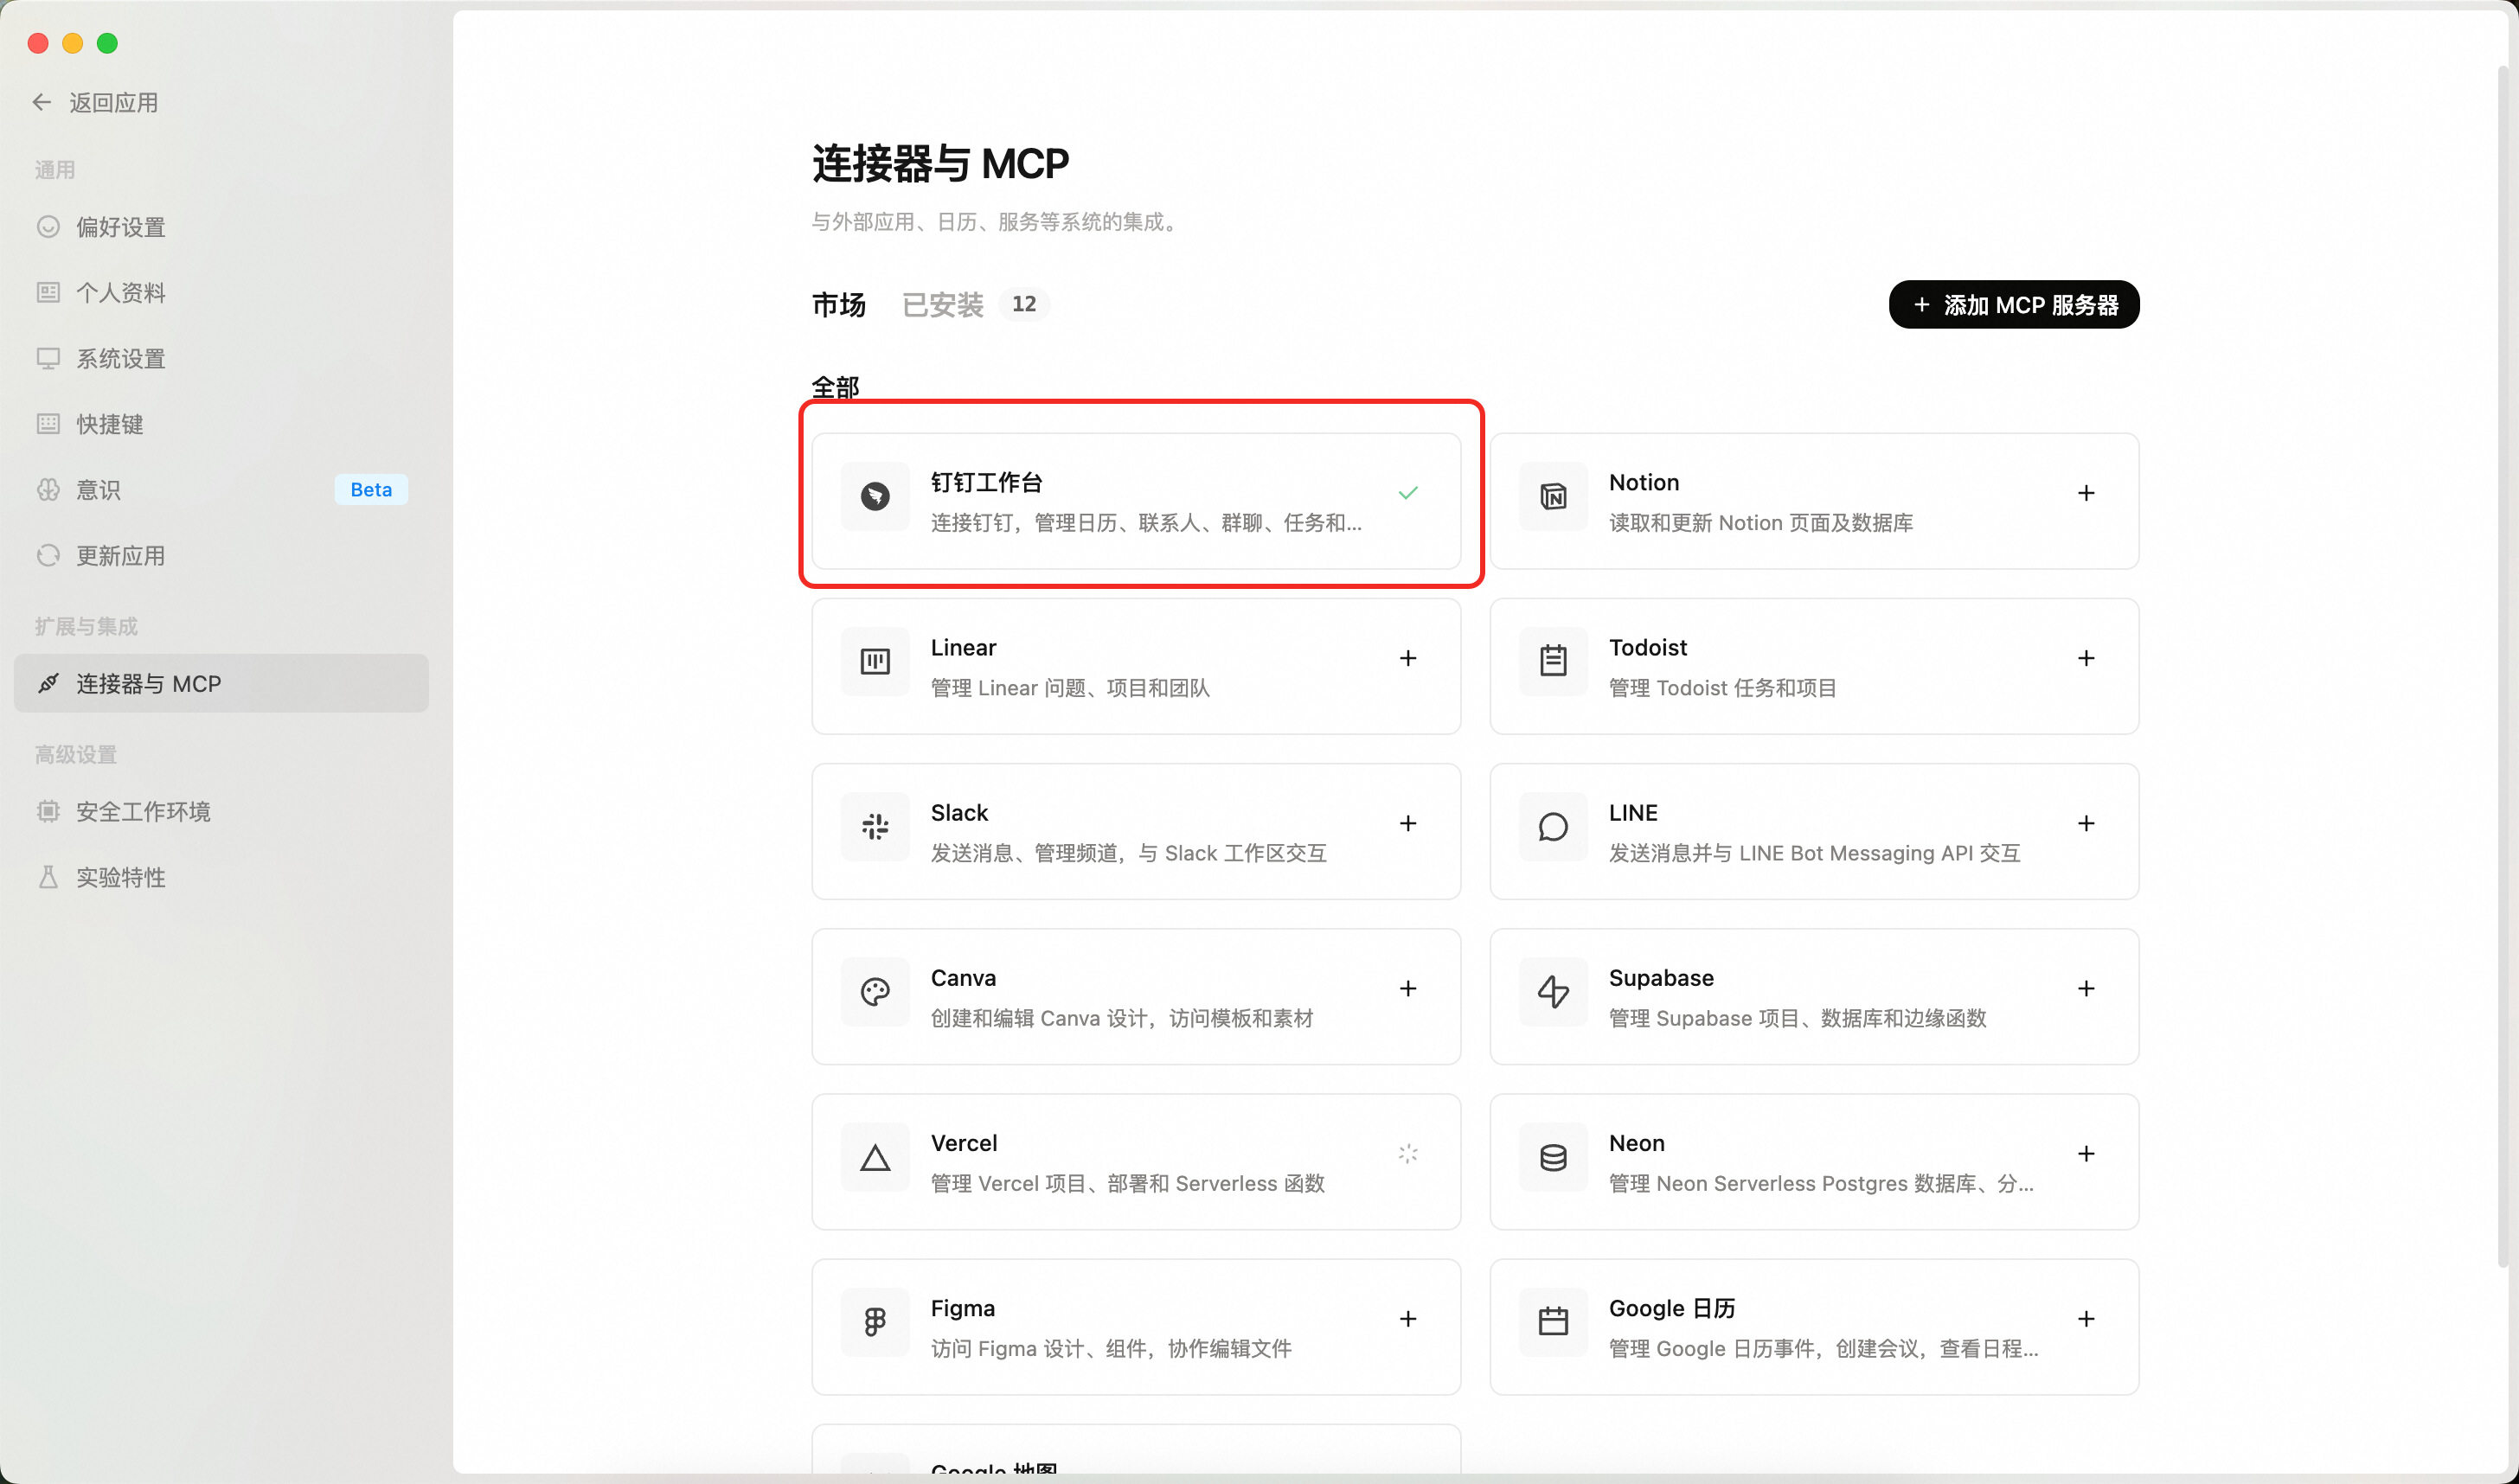Open the 钉钉工作台 connector title

pos(986,483)
